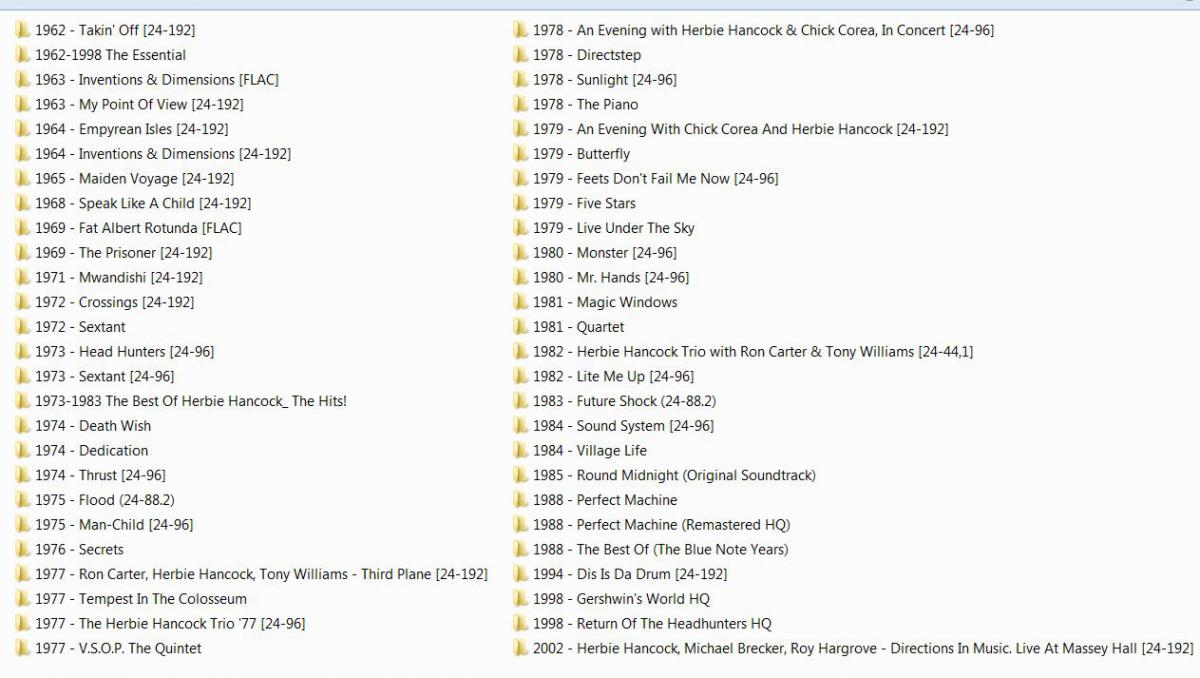Click folder icon for 1994 - Dis Is Da Drum
This screenshot has height=678, width=1200.
tap(520, 574)
